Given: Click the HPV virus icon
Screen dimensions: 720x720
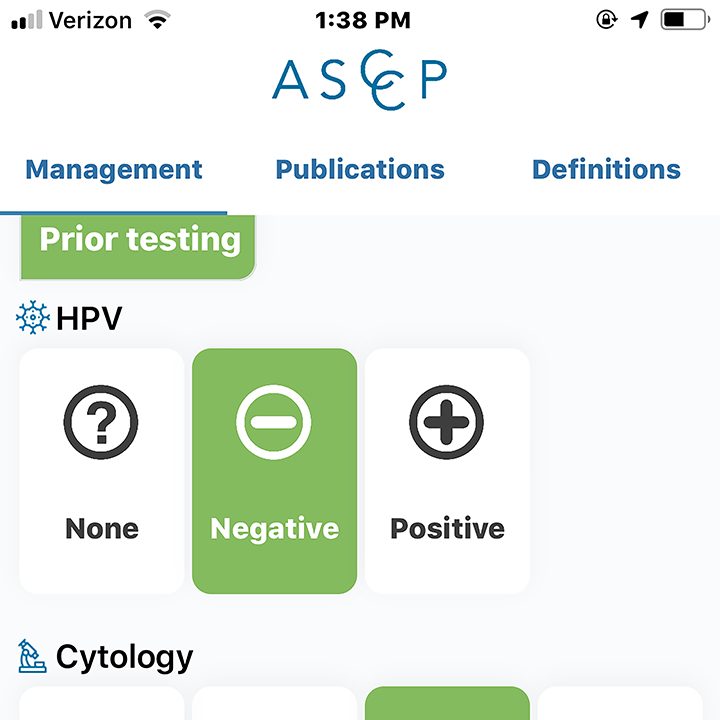Looking at the screenshot, I should click(33, 317).
